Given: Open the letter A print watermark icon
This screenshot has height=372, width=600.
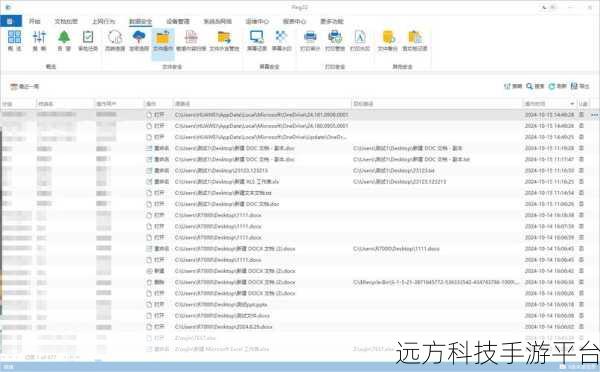Looking at the screenshot, I should pyautogui.click(x=360, y=41).
